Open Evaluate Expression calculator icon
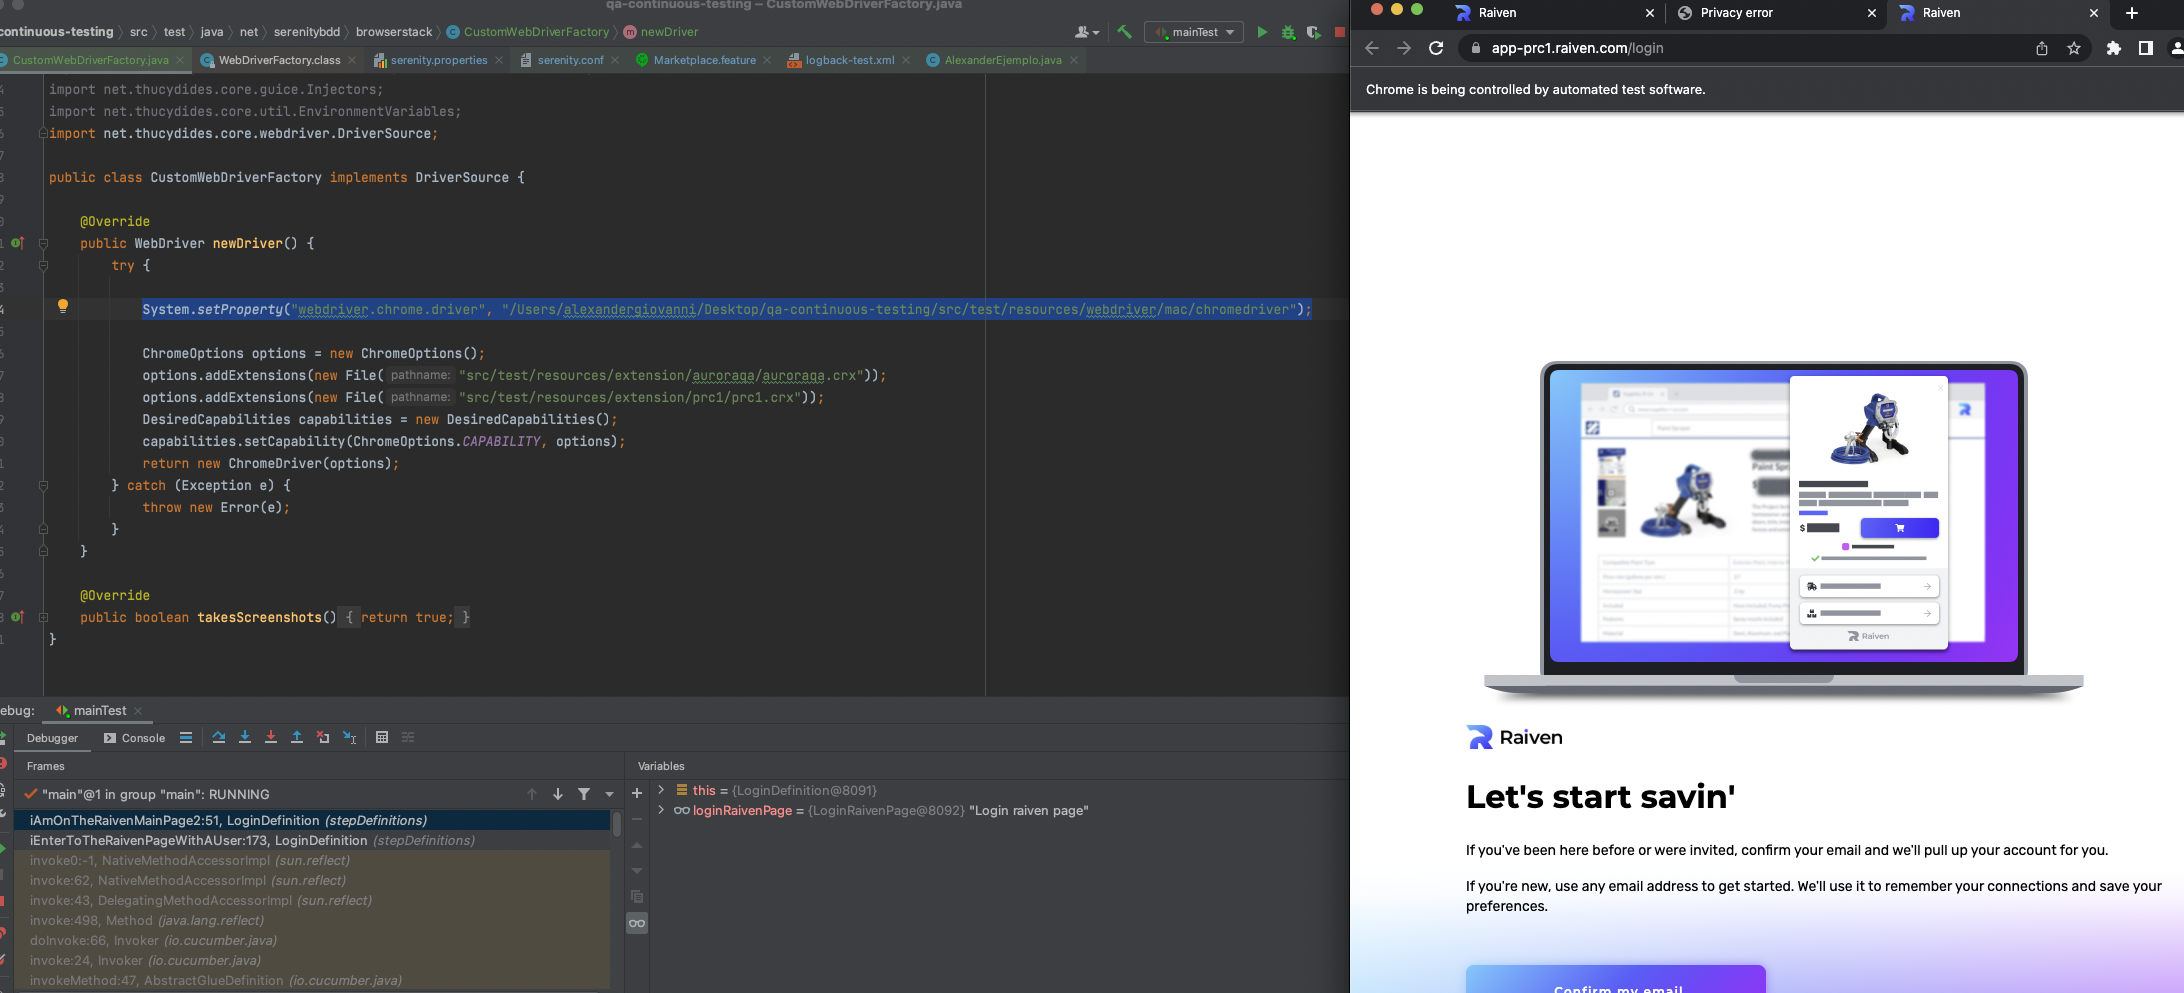This screenshot has height=993, width=2184. tap(382, 737)
